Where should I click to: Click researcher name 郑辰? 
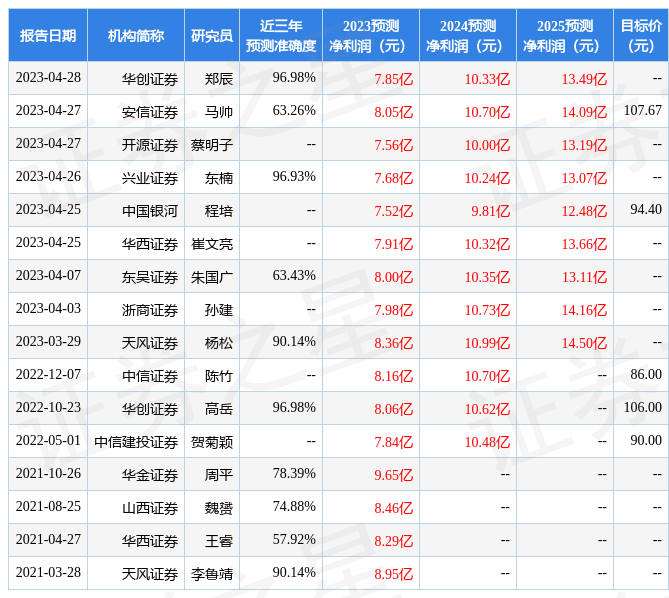pyautogui.click(x=218, y=79)
